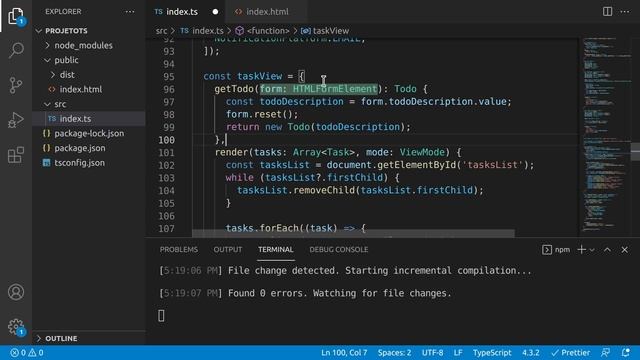
Task: Open the Search view in activity bar
Action: pyautogui.click(x=16, y=50)
